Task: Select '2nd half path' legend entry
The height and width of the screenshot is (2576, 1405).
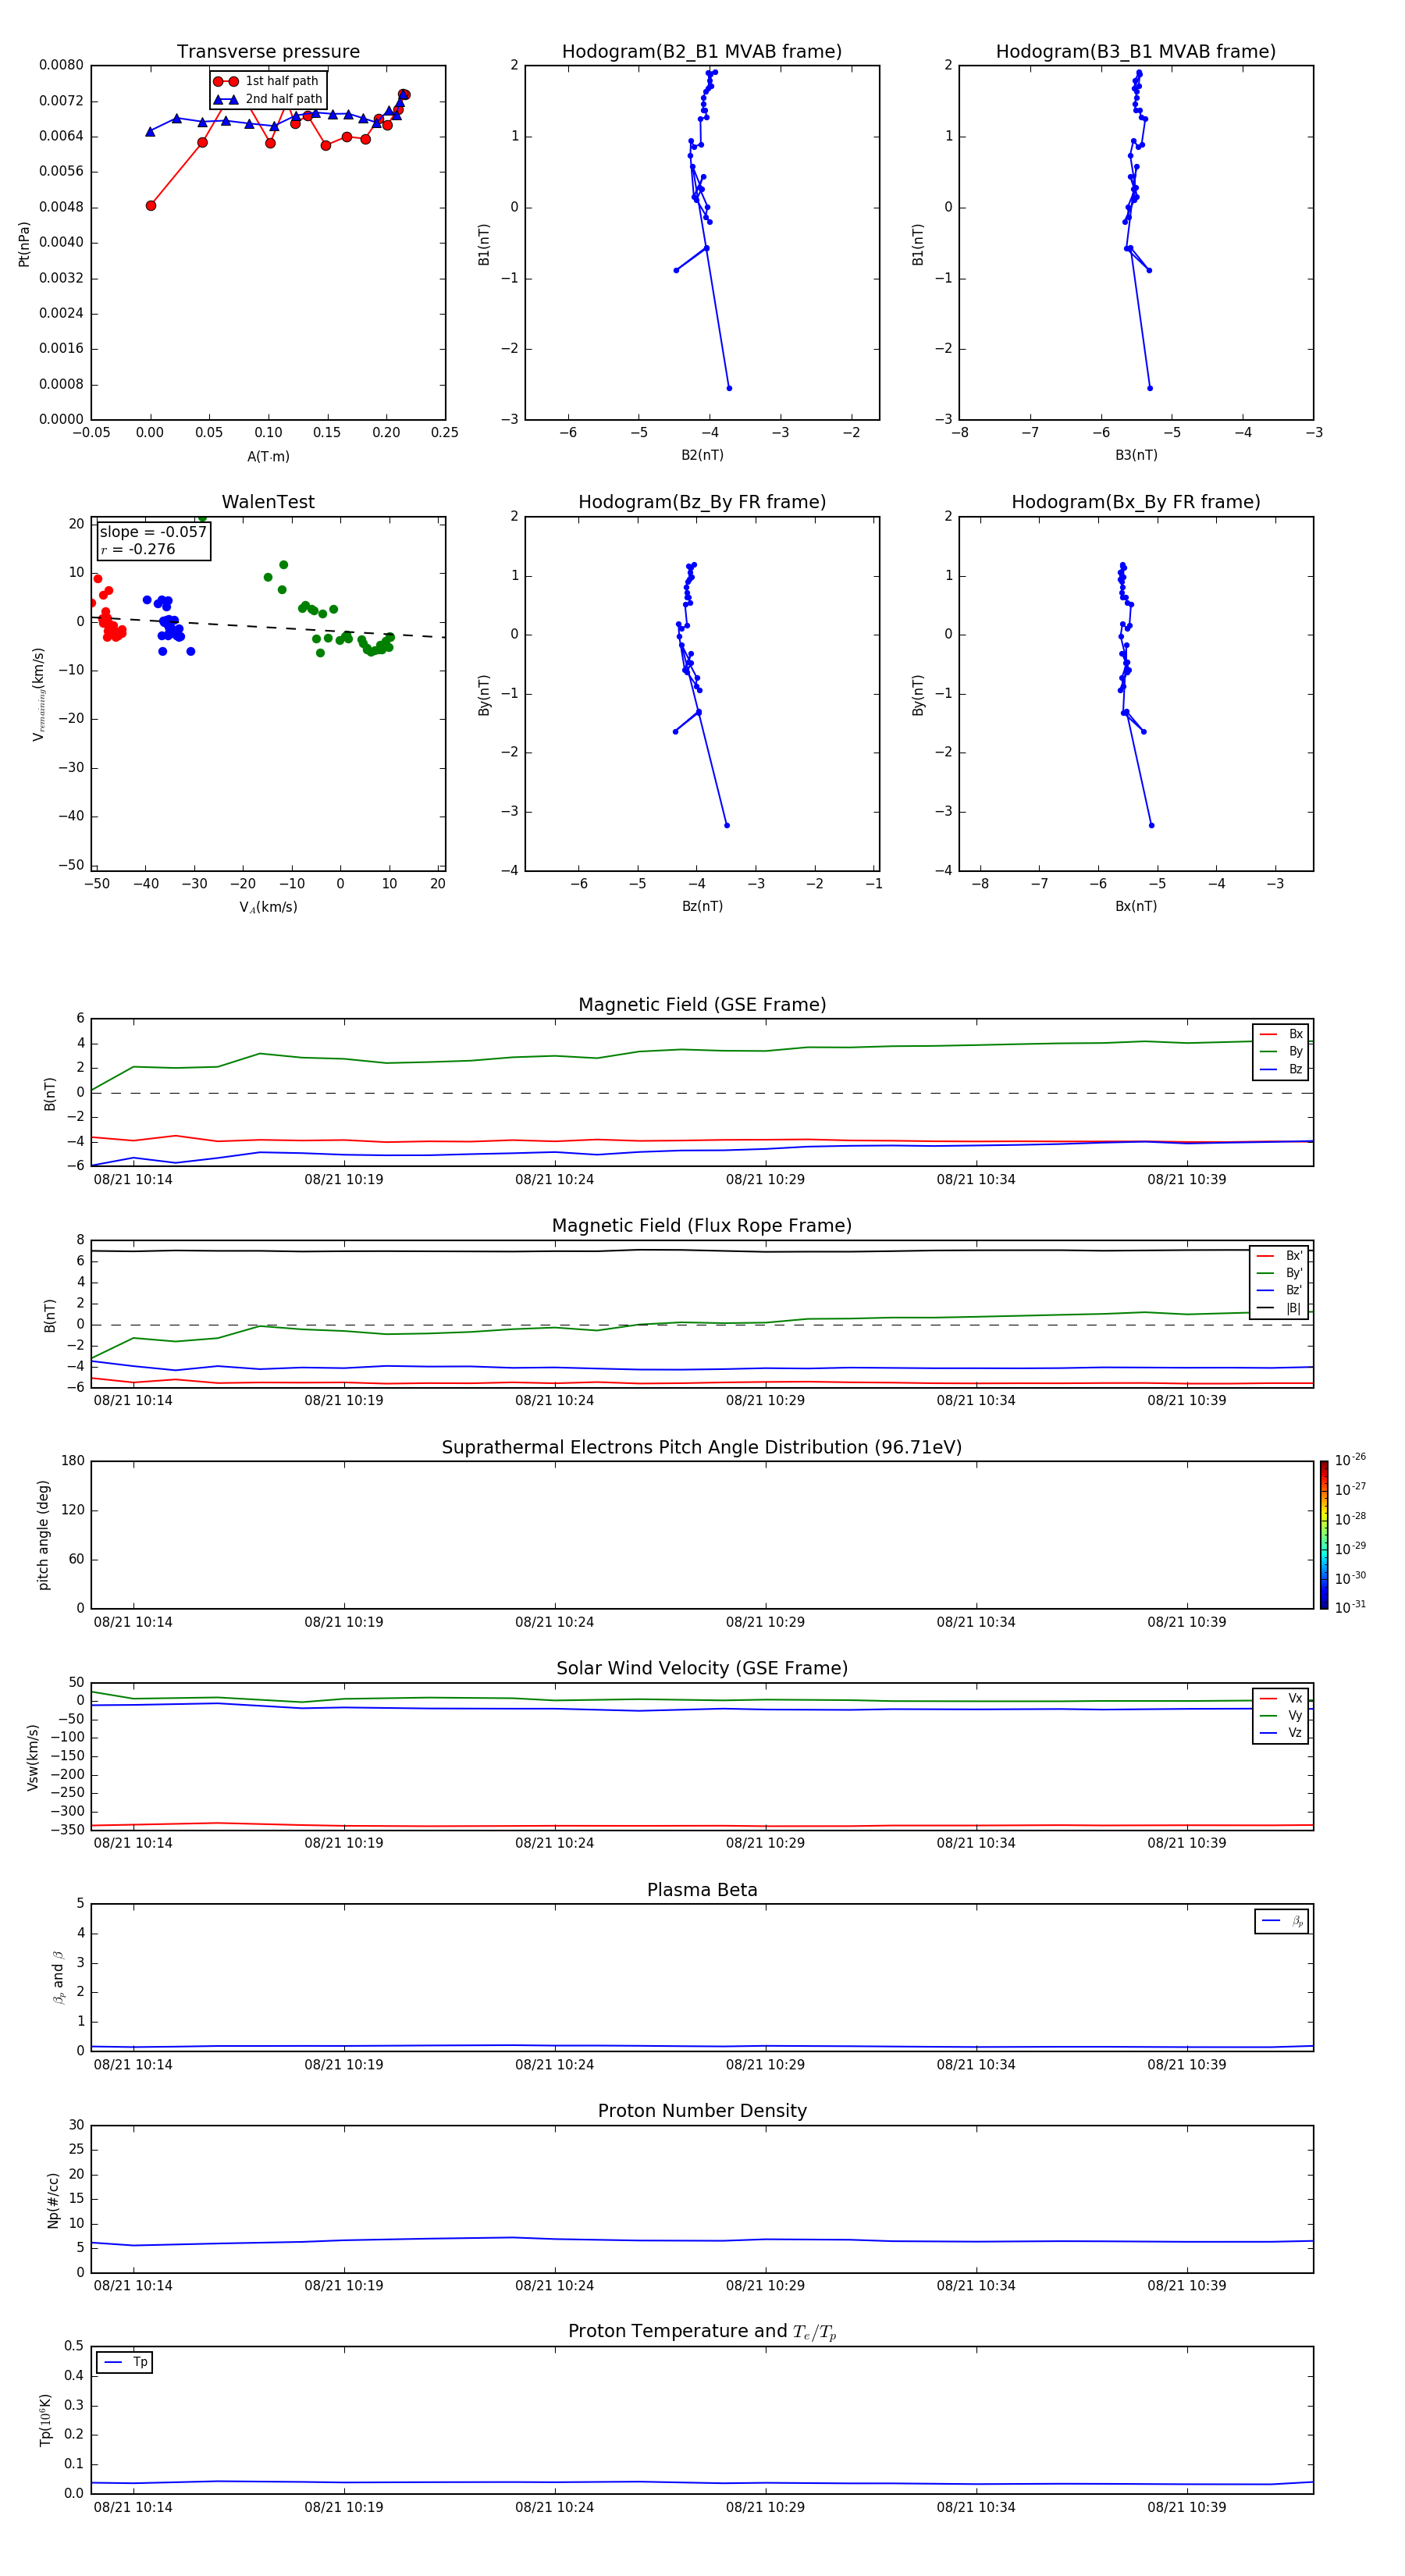Action: tap(267, 99)
